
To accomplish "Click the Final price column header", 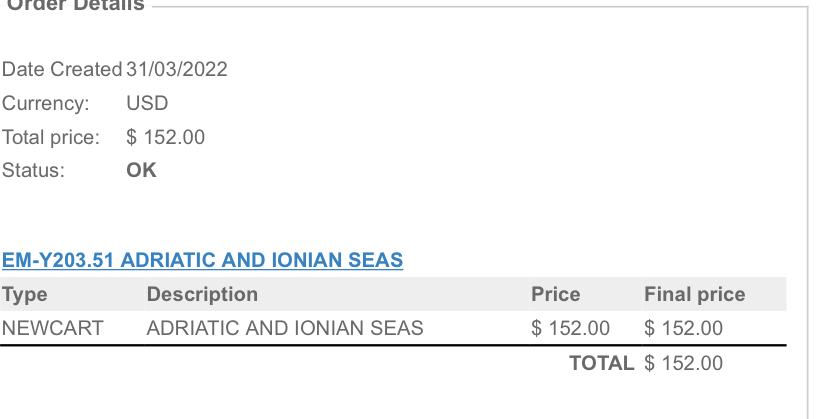I will click(x=694, y=294).
